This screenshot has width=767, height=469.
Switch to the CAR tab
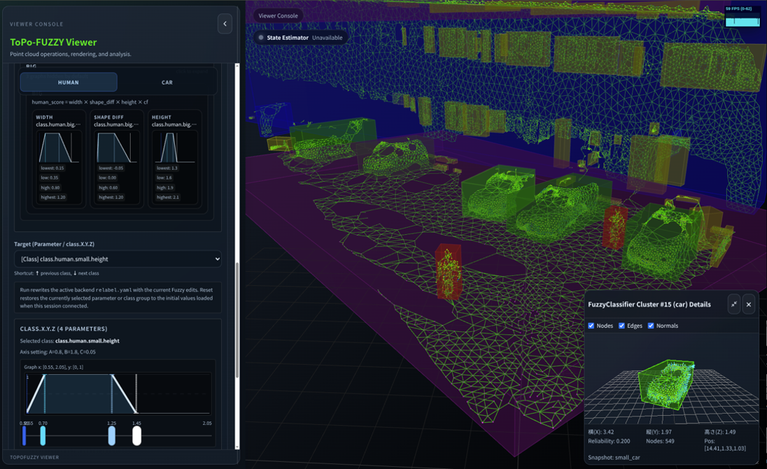point(167,82)
